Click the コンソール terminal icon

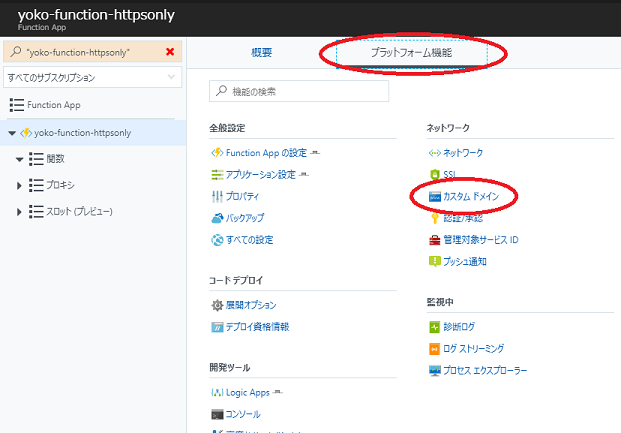tap(217, 414)
